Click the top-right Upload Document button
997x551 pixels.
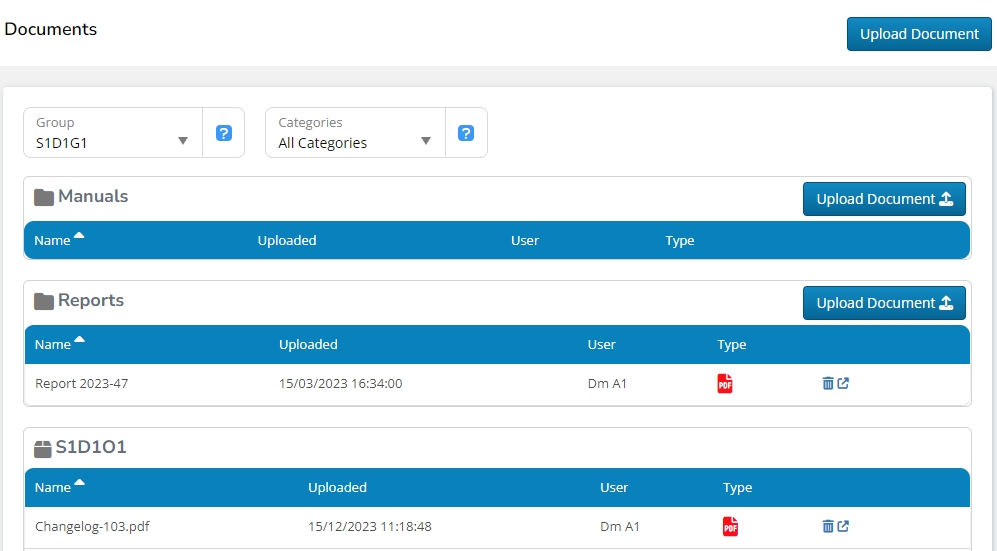pos(918,34)
